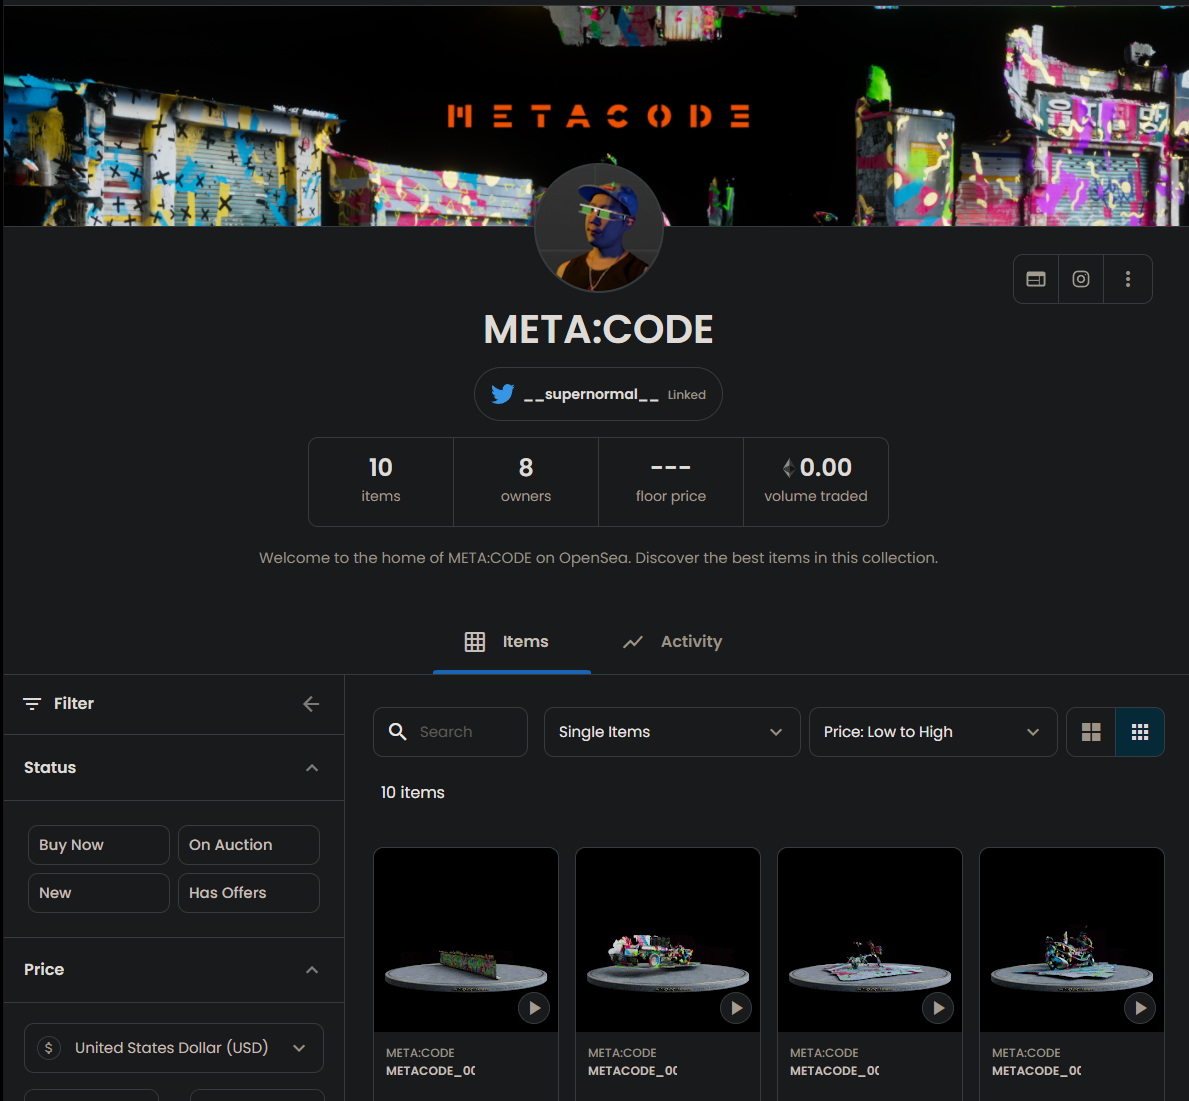The height and width of the screenshot is (1101, 1189).
Task: Toggle the Buy Now status filter
Action: click(x=99, y=845)
